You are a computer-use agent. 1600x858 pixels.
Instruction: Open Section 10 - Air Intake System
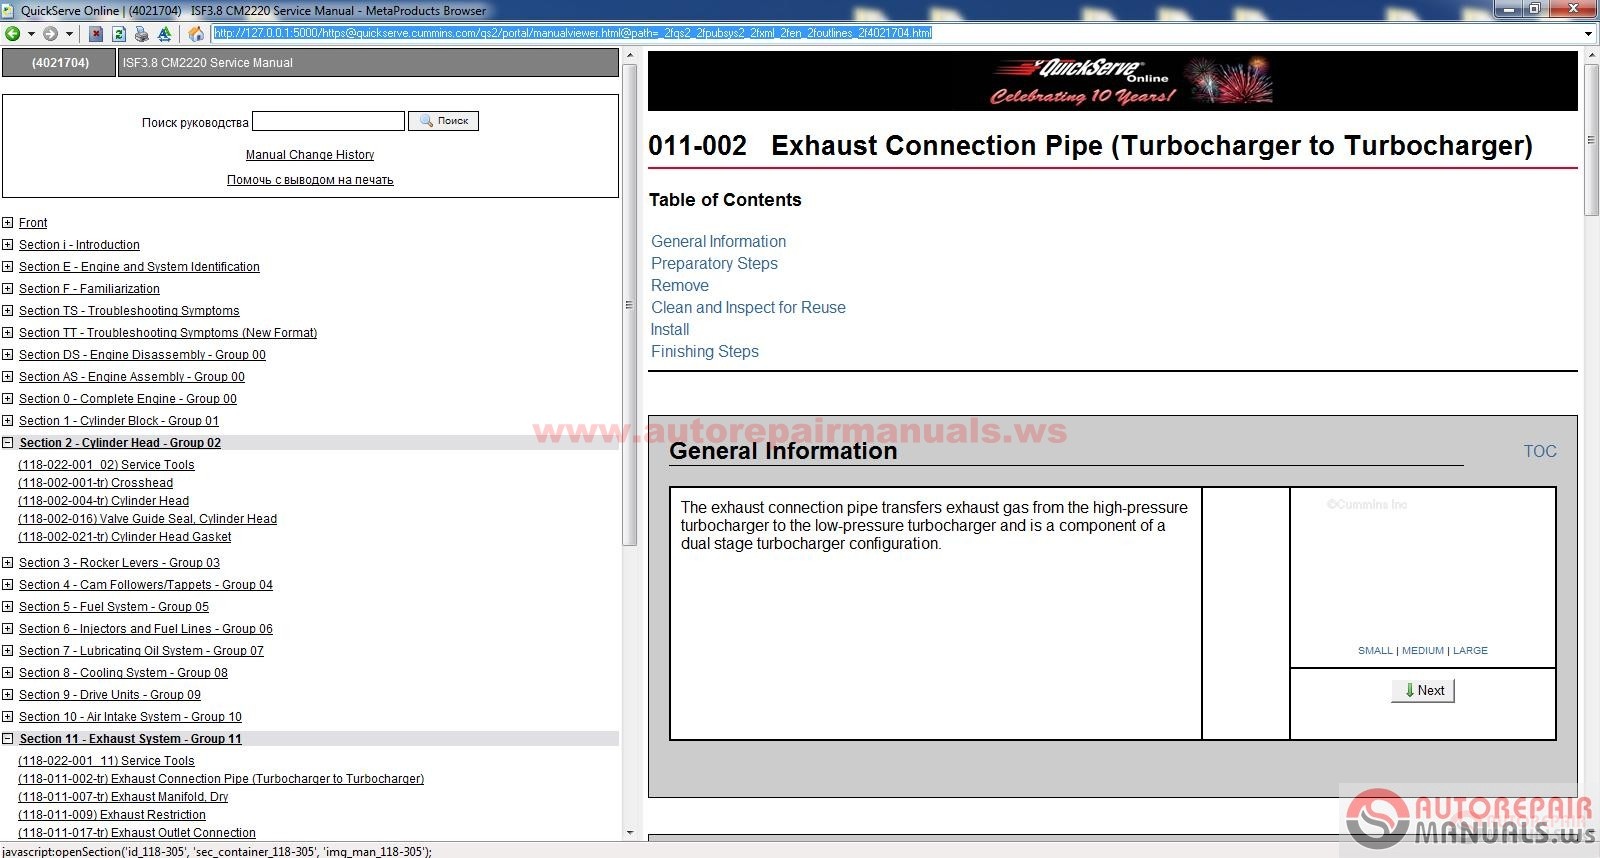[x=131, y=717]
